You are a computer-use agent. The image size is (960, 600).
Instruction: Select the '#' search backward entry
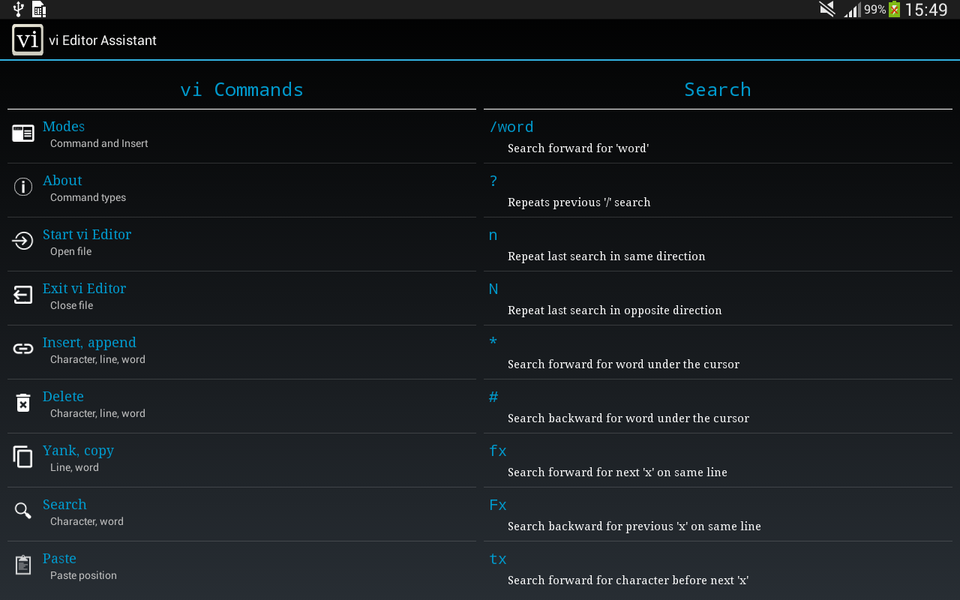pyautogui.click(x=718, y=406)
